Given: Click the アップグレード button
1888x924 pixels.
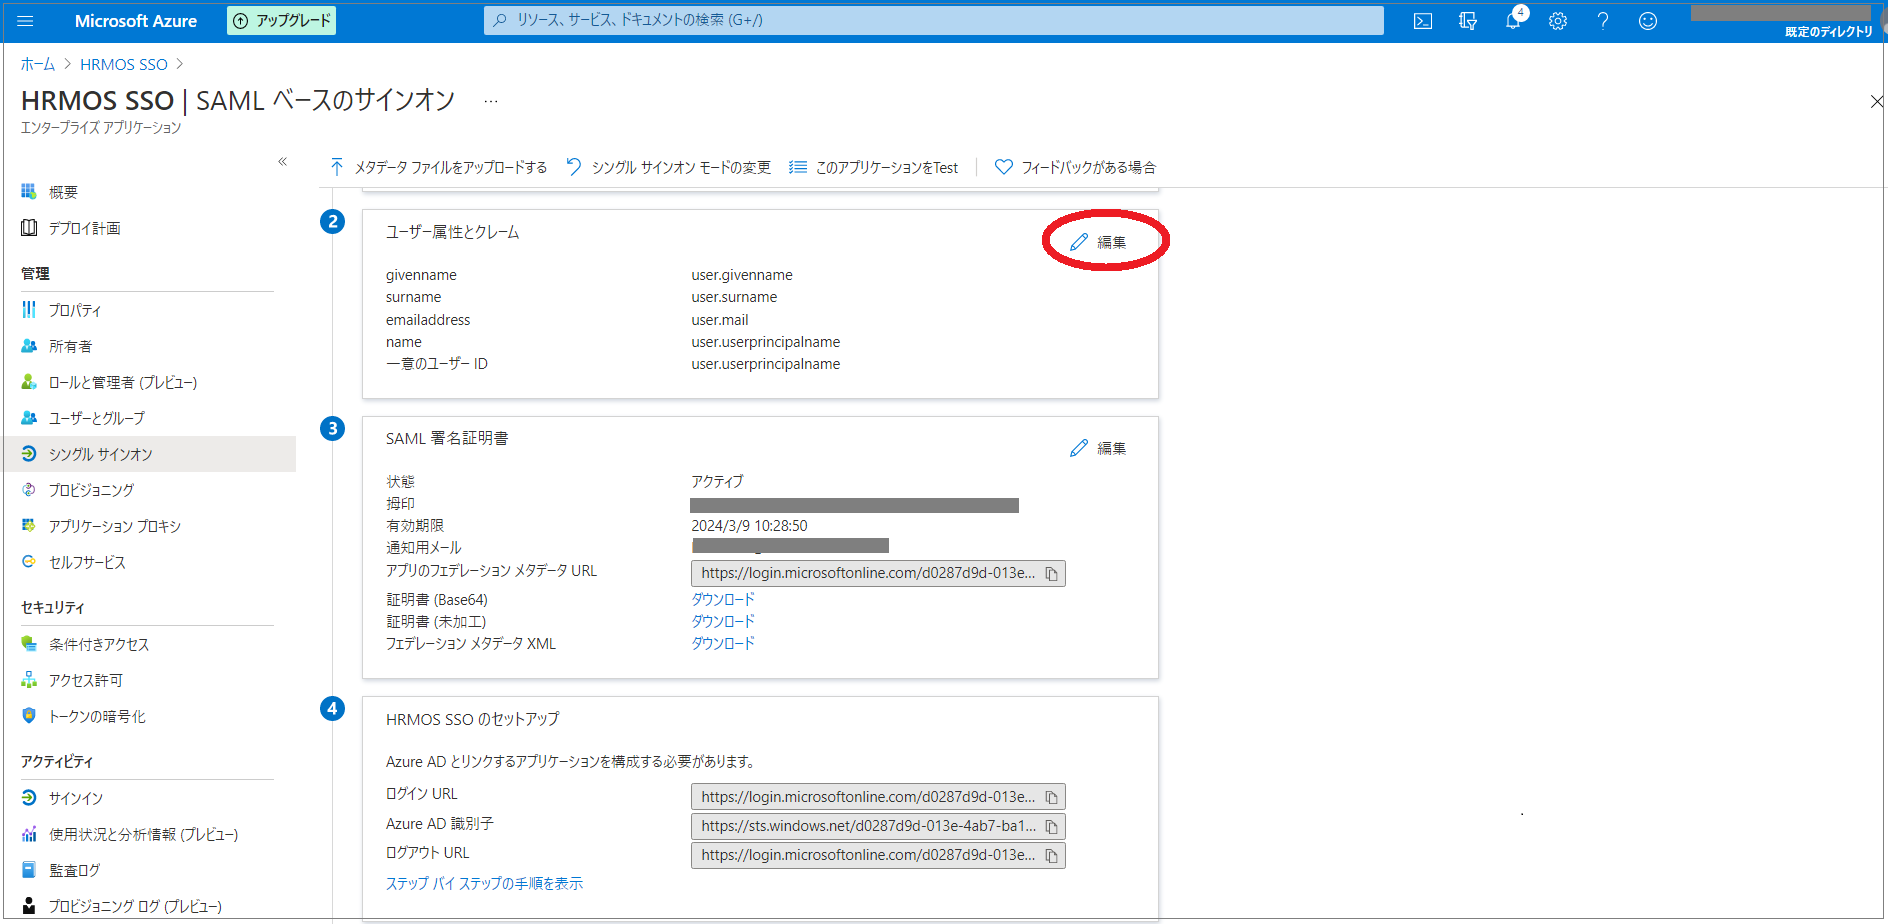Looking at the screenshot, I should click(281, 21).
